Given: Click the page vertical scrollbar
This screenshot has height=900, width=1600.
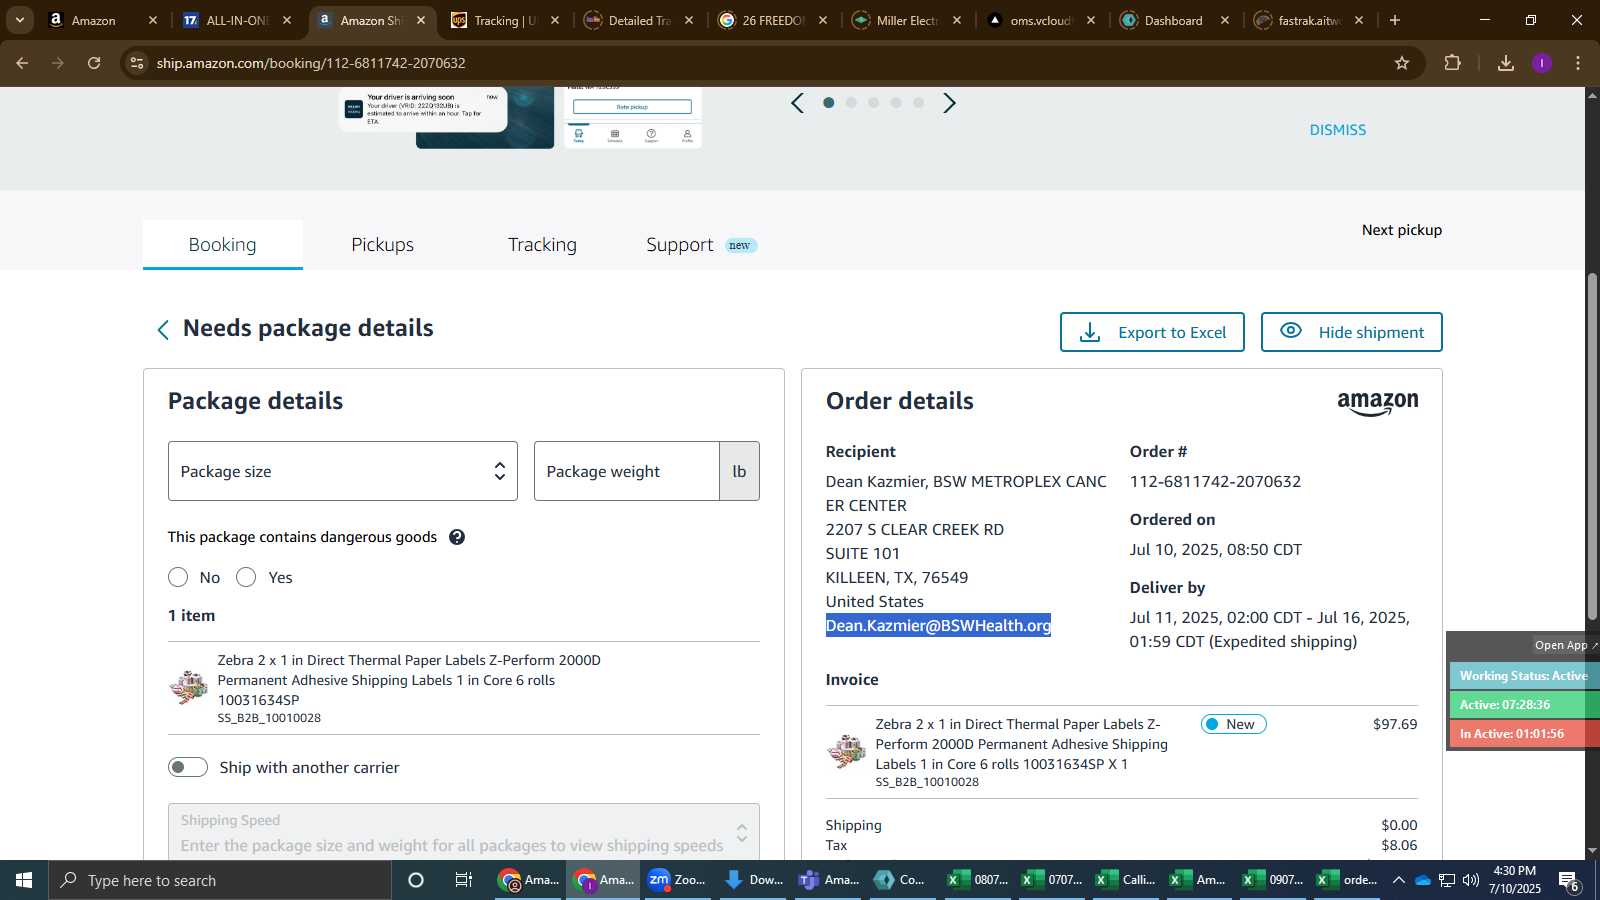Looking at the screenshot, I should click(1592, 446).
